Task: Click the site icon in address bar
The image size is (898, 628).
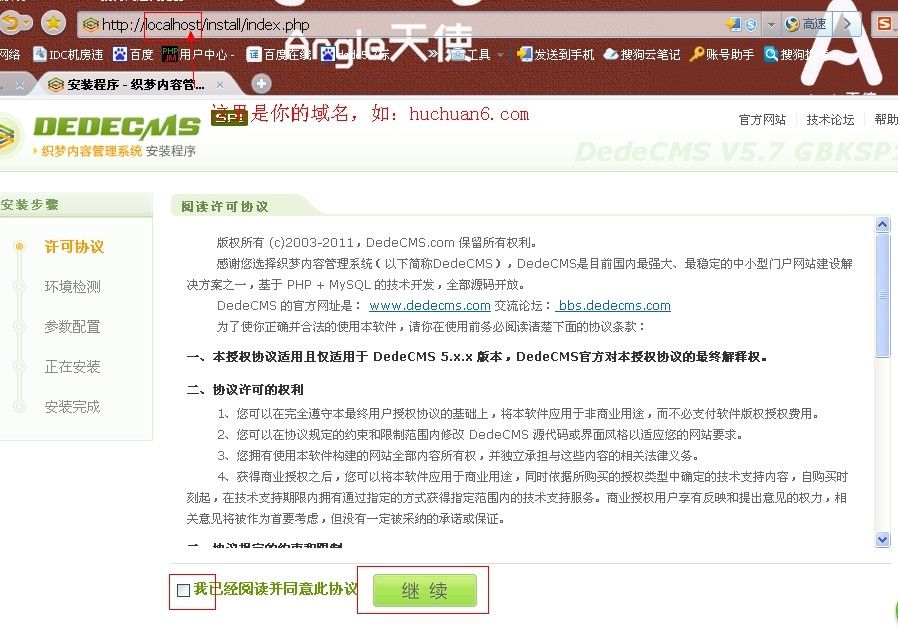Action: (90, 25)
